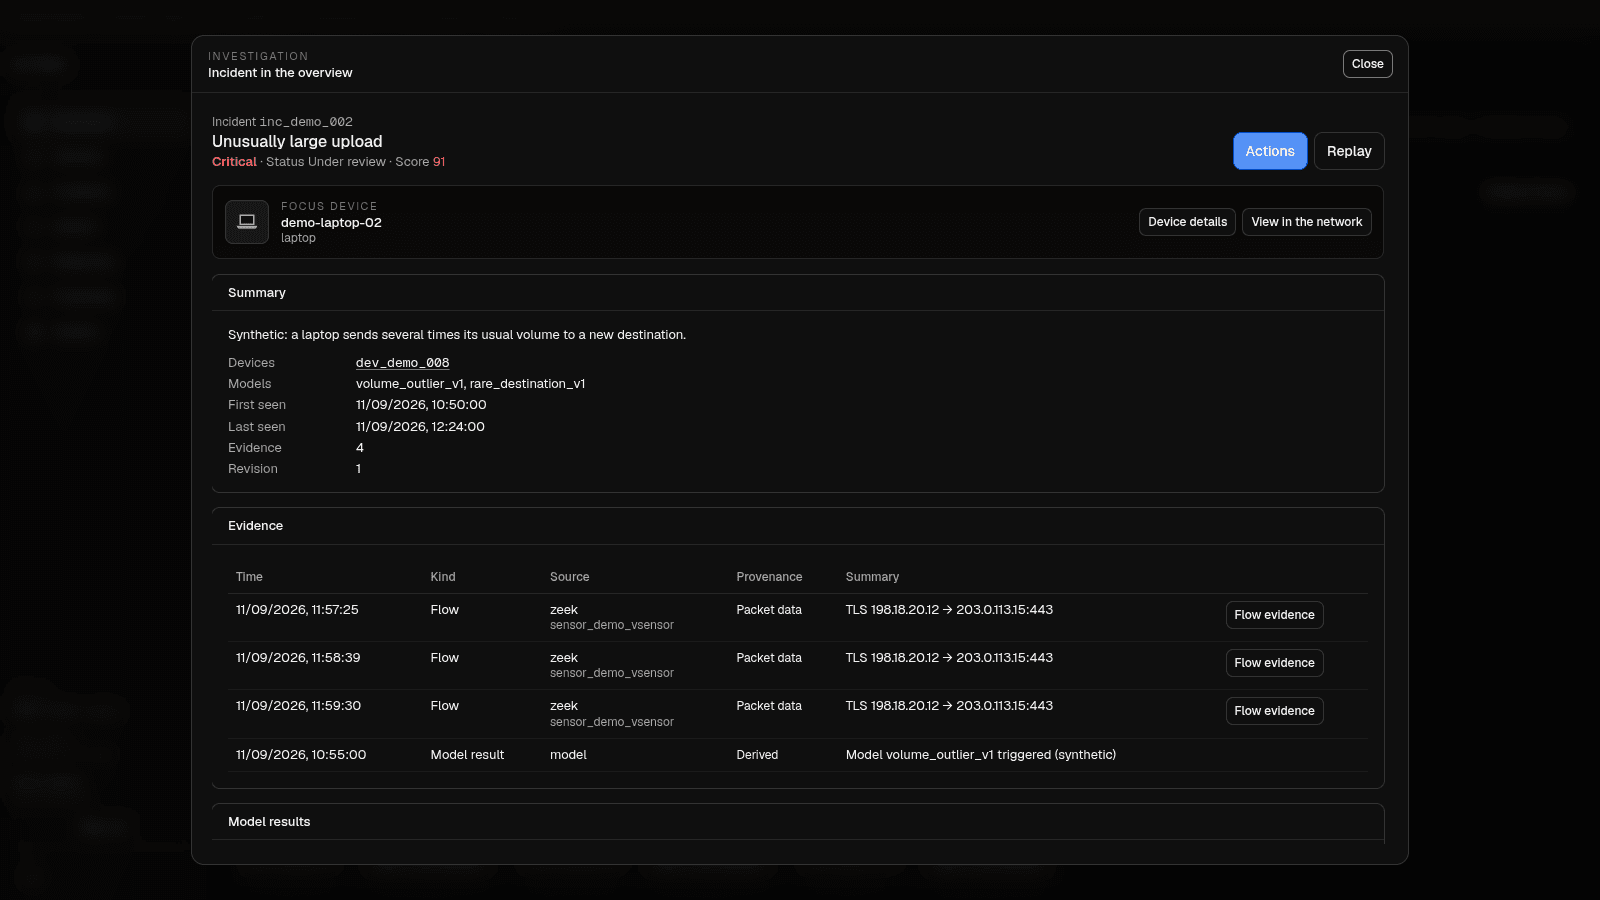1600x900 pixels.
Task: Click the Time column header
Action: [x=249, y=577]
